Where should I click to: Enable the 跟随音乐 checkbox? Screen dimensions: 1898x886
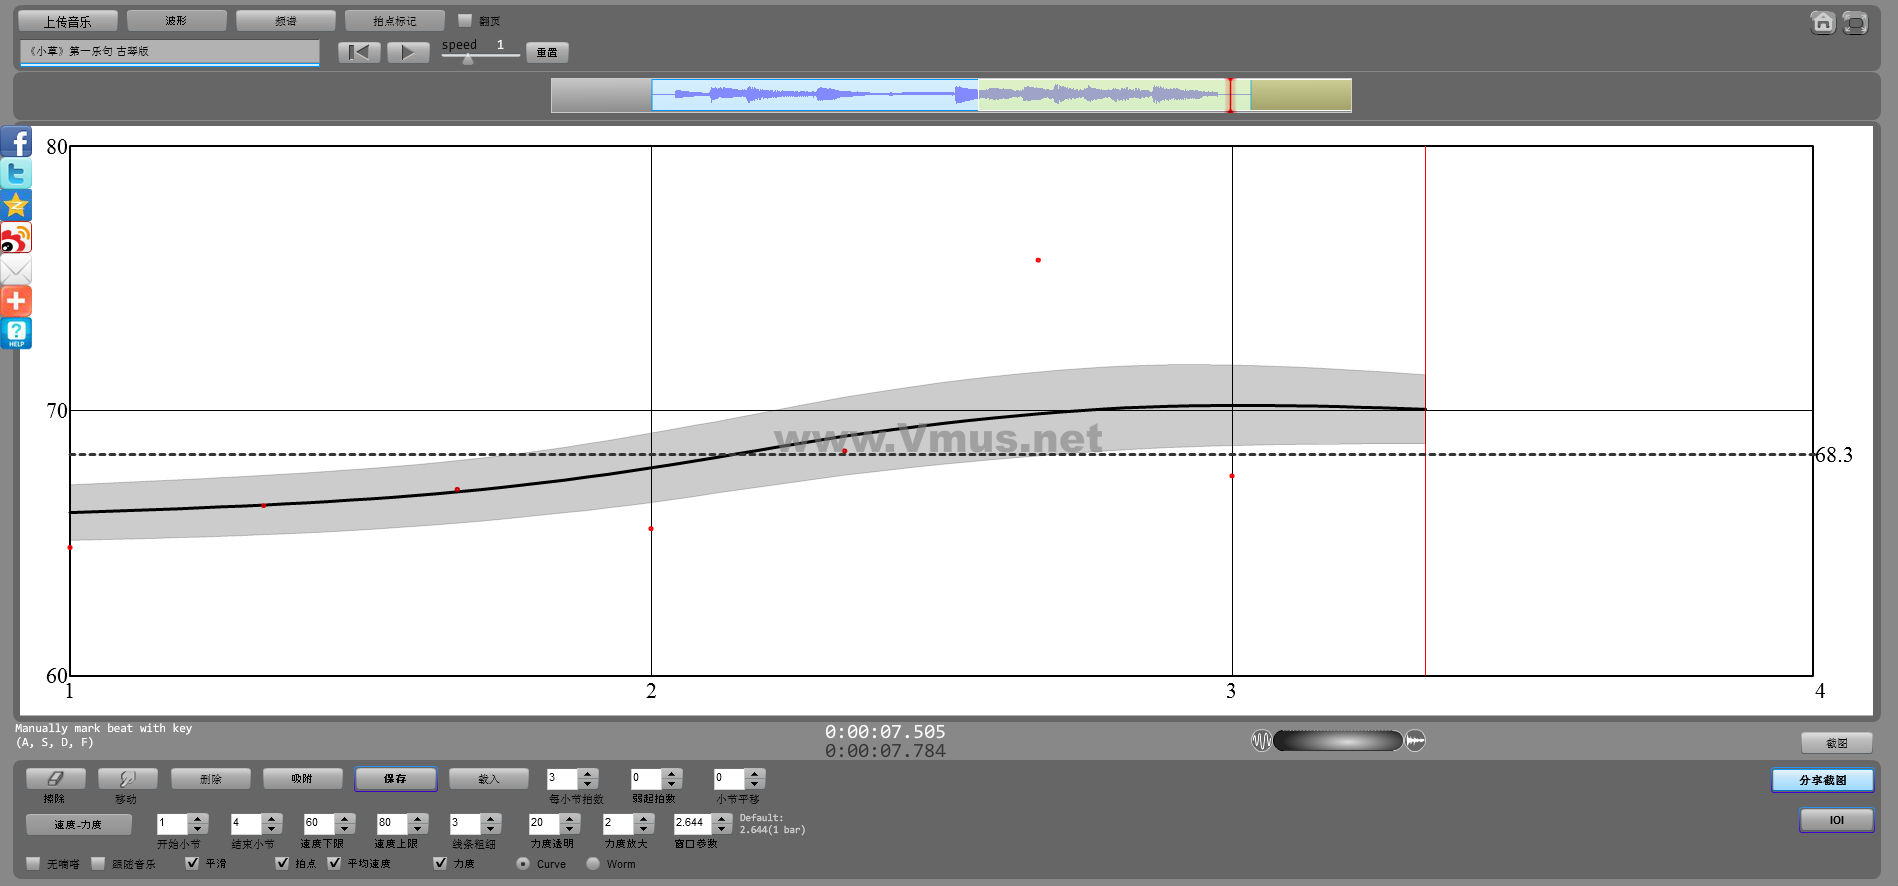pos(98,863)
